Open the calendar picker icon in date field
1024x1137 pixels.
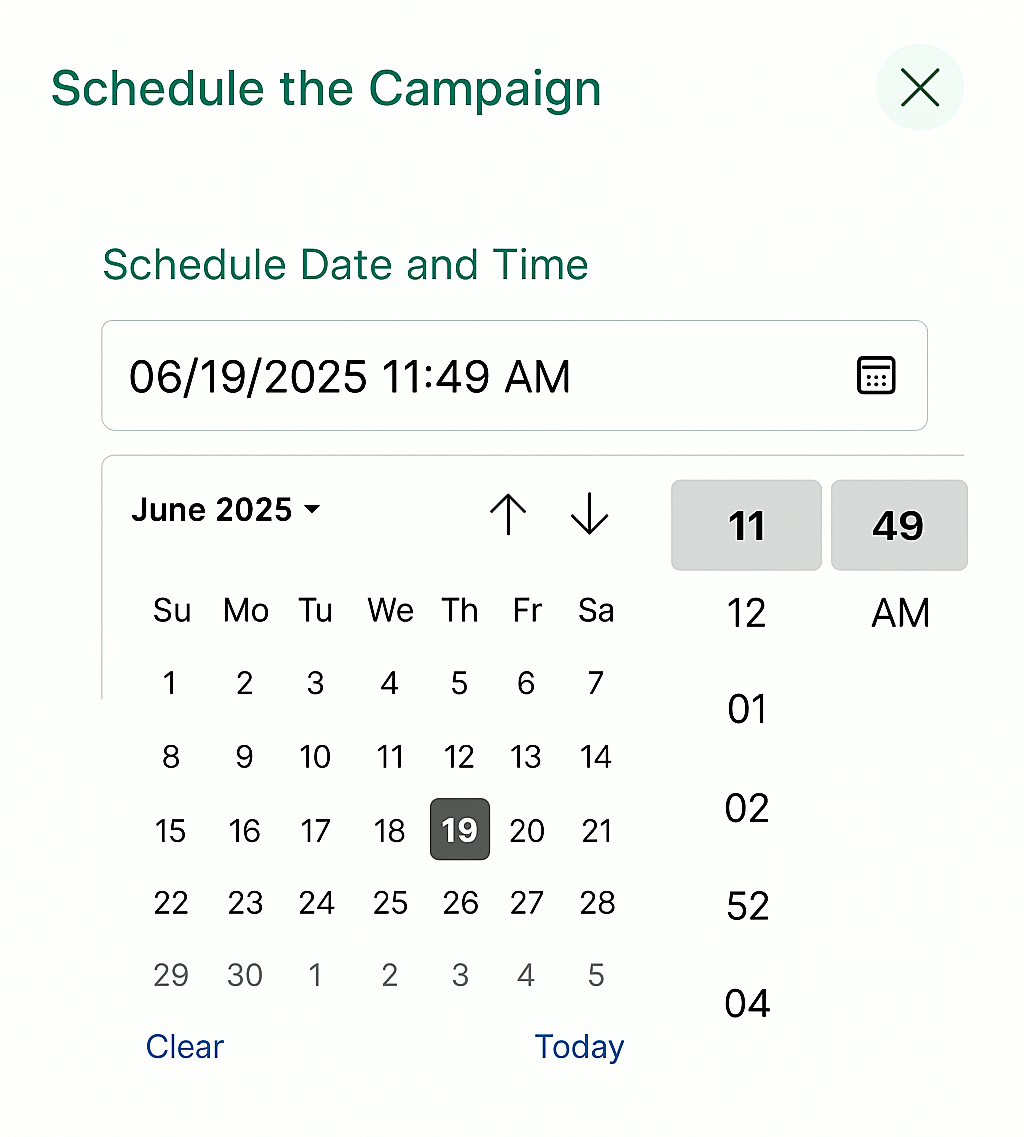(x=876, y=376)
